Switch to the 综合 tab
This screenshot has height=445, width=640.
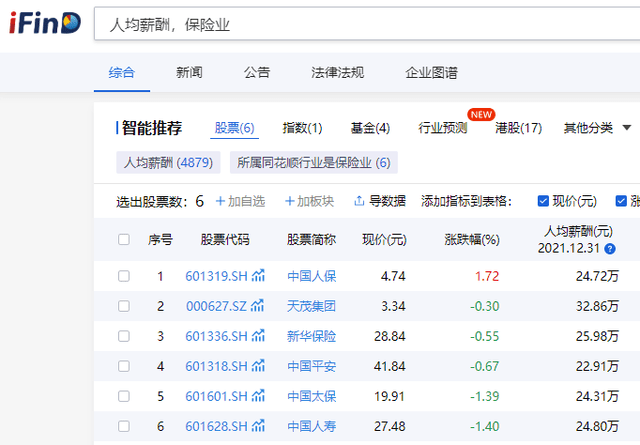(x=122, y=73)
